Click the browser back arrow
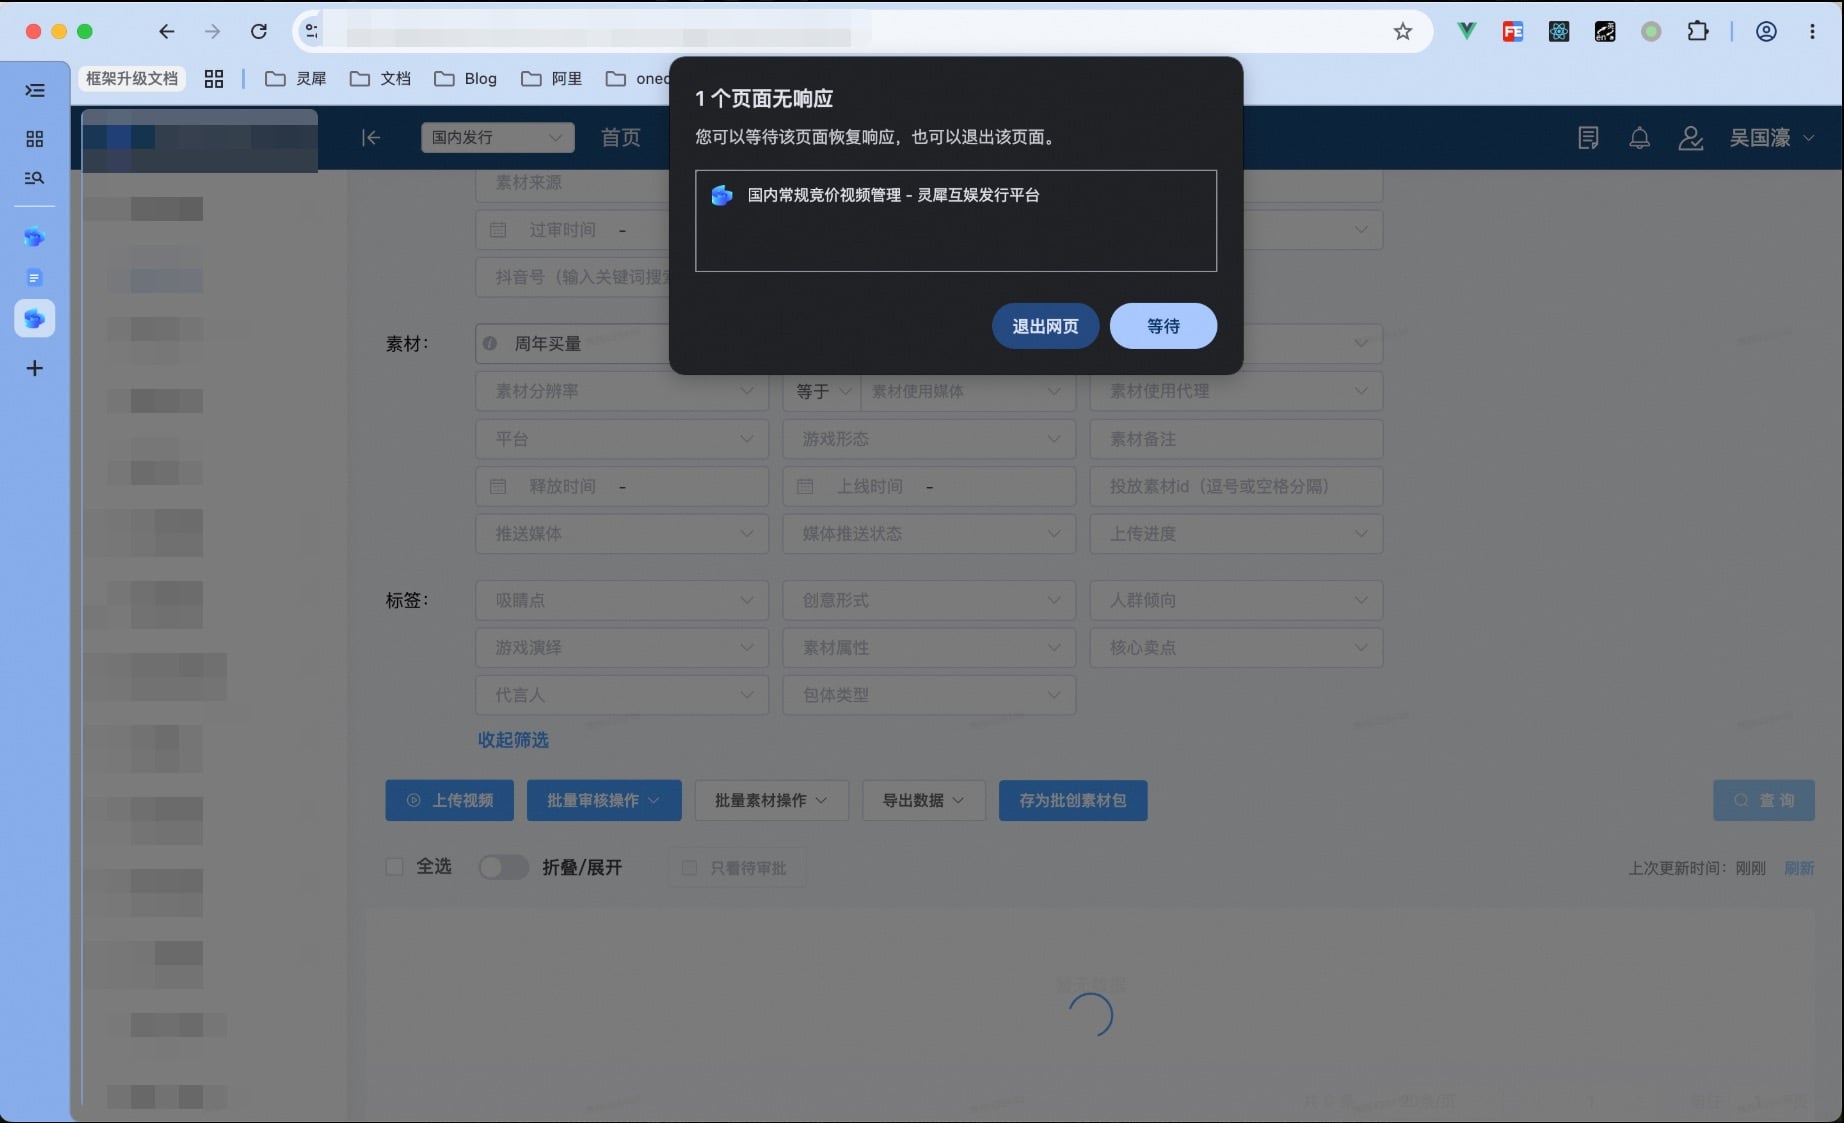This screenshot has width=1844, height=1123. [167, 32]
